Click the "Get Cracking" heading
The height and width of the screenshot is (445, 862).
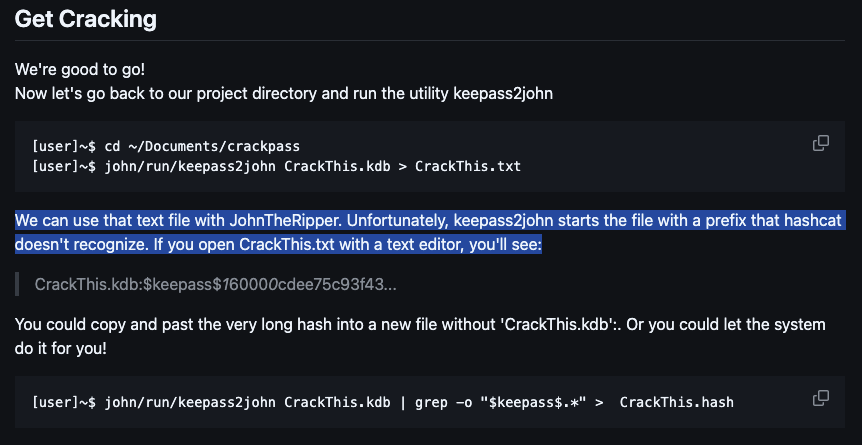[x=86, y=19]
